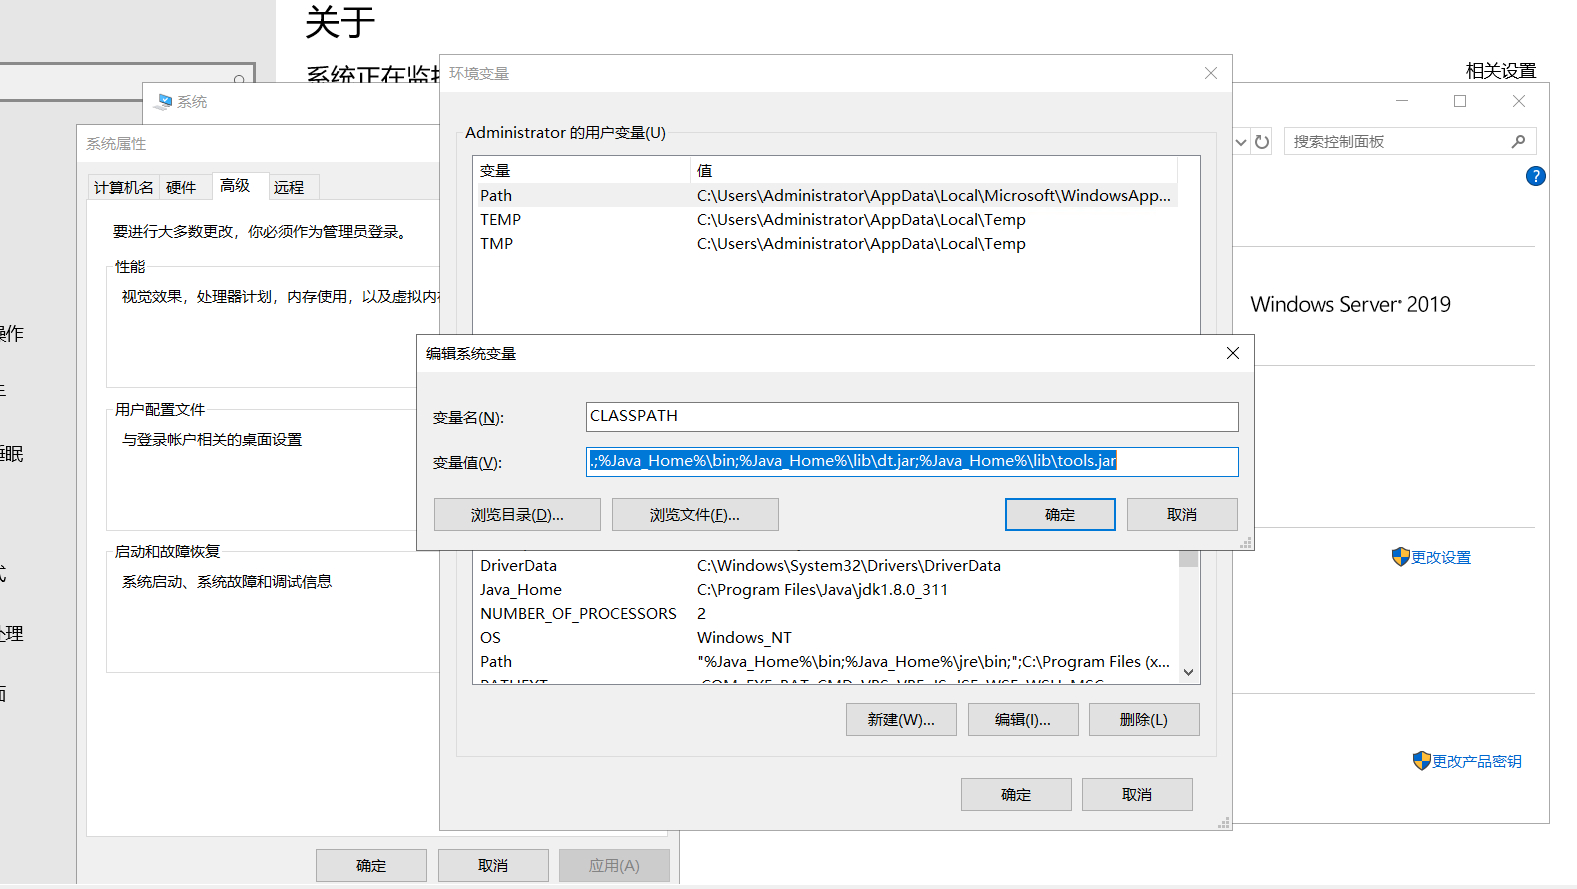This screenshot has width=1577, height=889.
Task: Click the scroll-down arrow of system variables list
Action: pos(1189,673)
